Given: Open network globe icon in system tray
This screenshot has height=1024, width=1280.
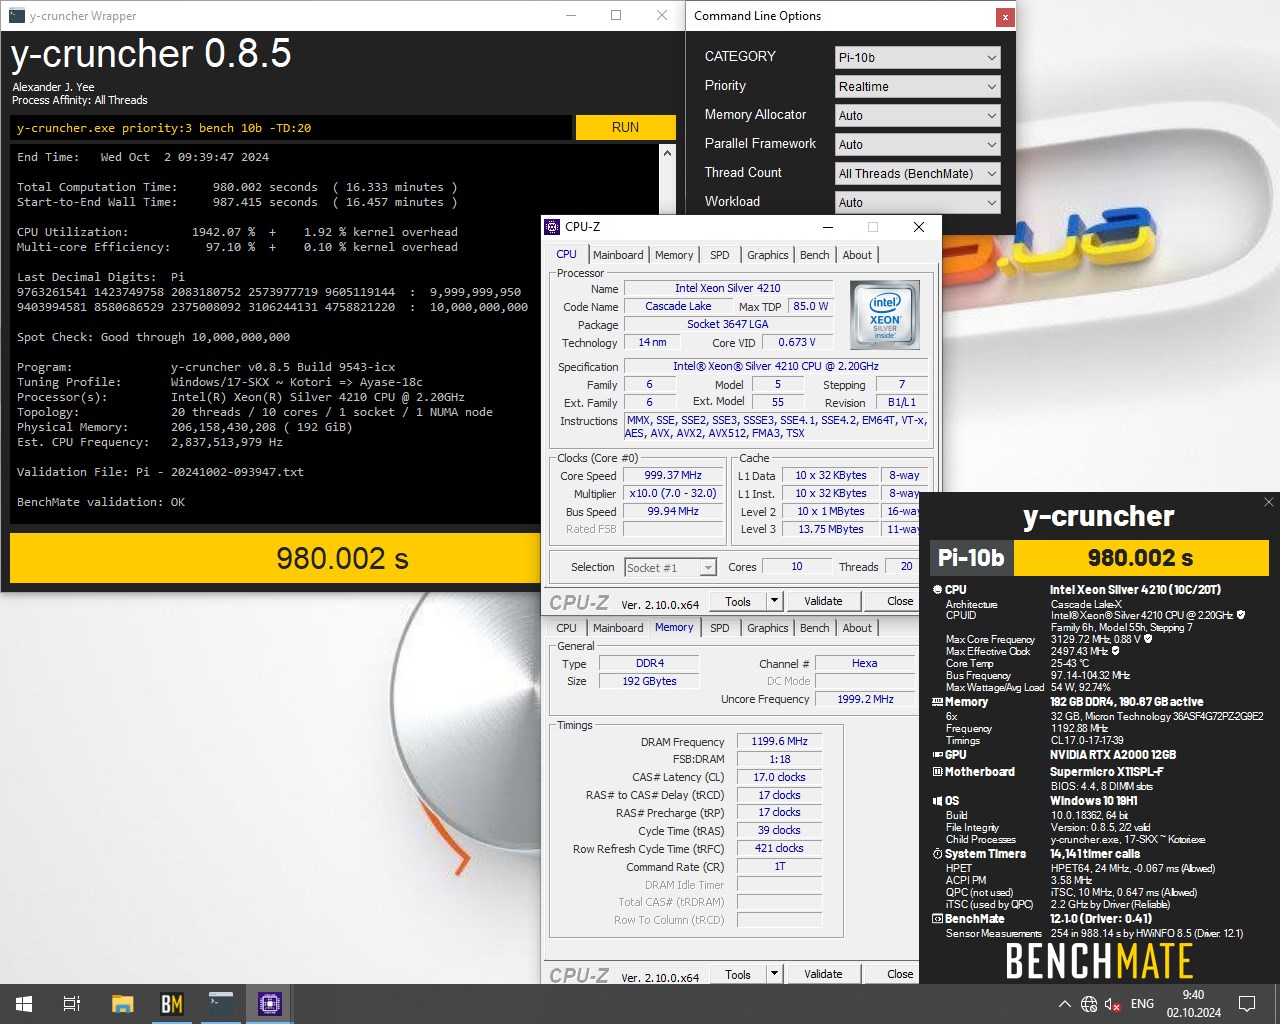Looking at the screenshot, I should coord(1089,1004).
